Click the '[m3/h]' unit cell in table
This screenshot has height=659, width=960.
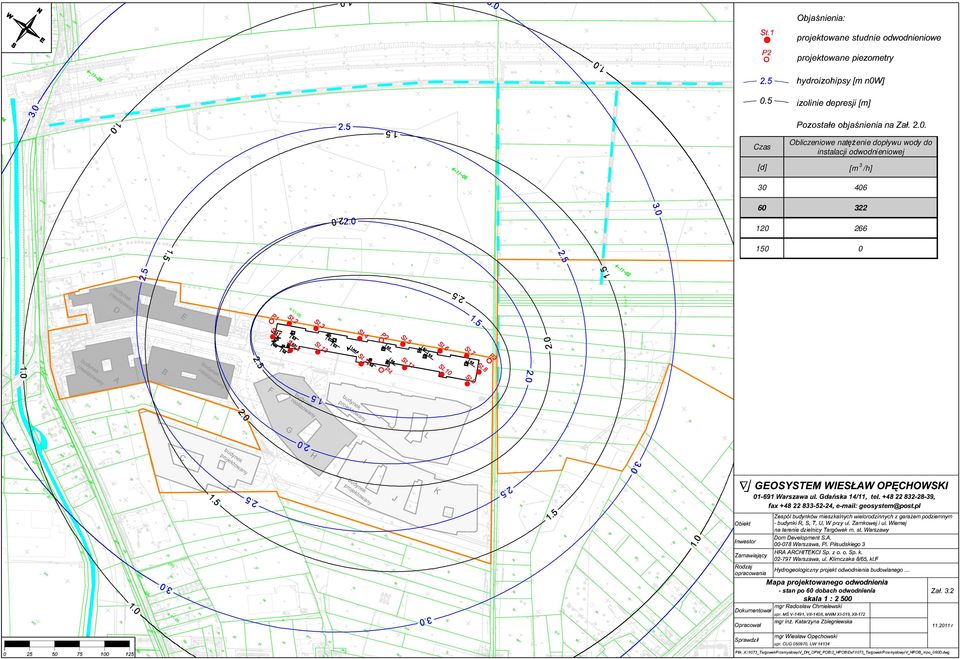tap(860, 167)
